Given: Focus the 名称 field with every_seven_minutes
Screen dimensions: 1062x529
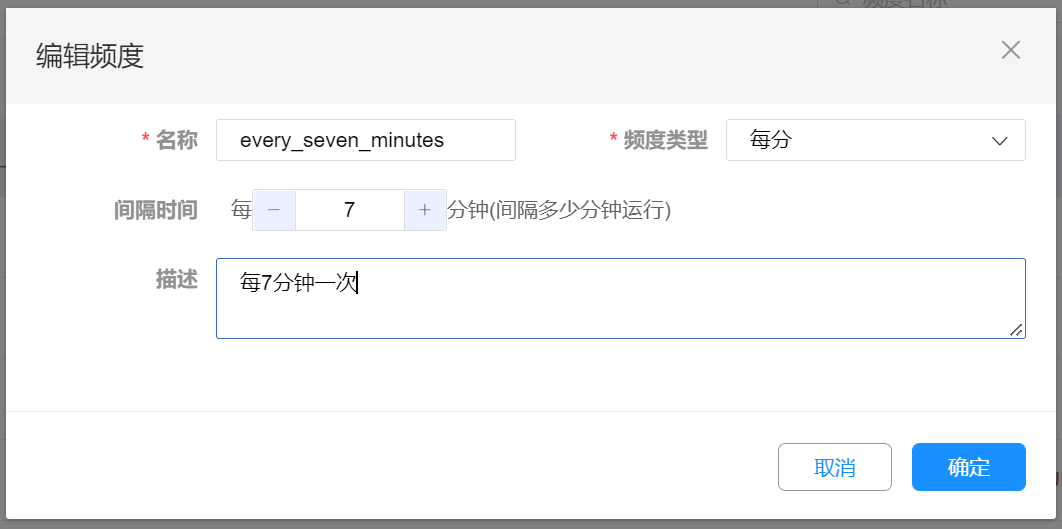Looking at the screenshot, I should click(x=365, y=140).
